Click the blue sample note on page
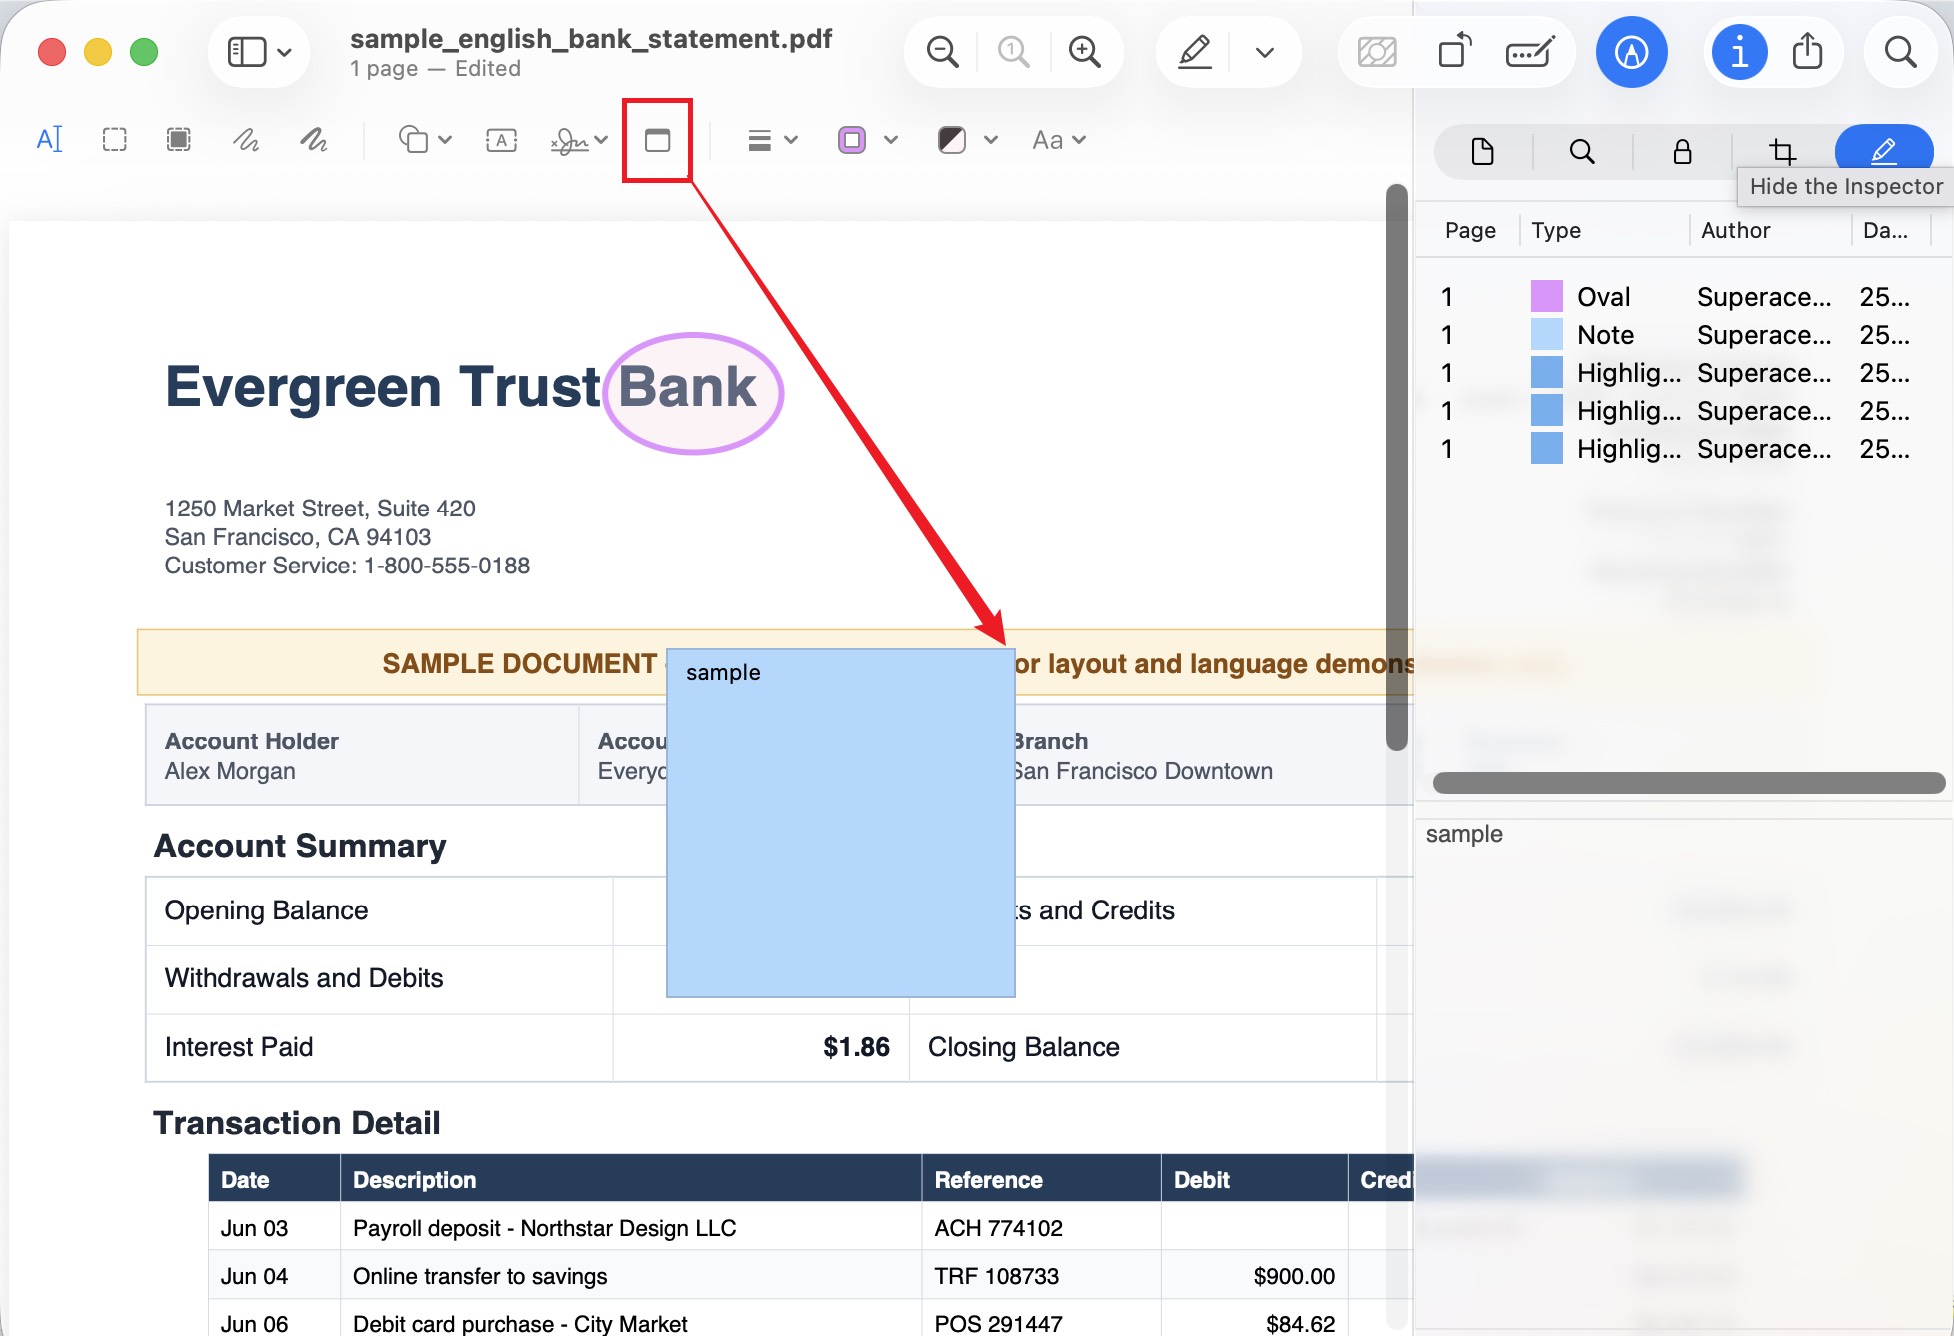 click(841, 823)
